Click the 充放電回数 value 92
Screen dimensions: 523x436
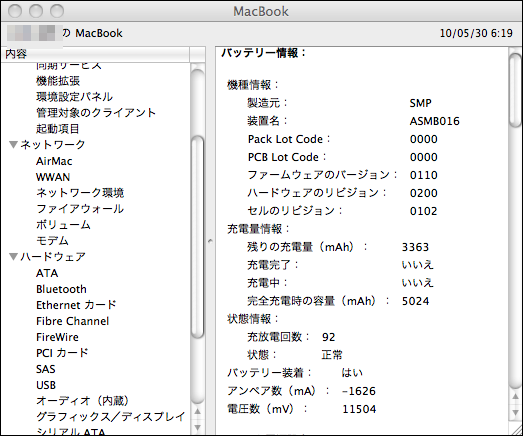pos(329,337)
